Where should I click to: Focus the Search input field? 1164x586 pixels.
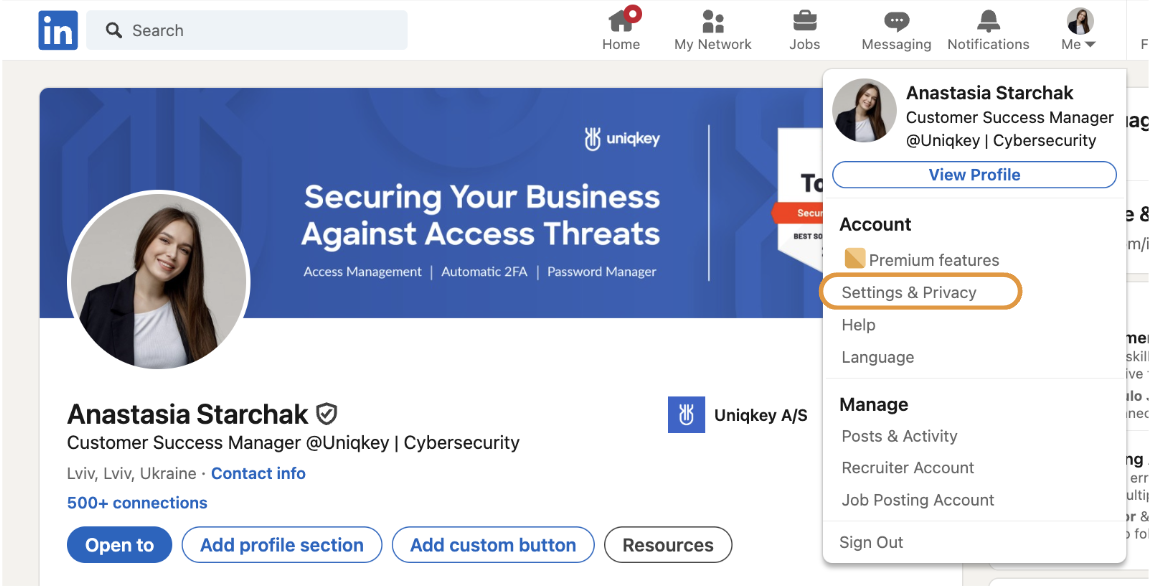tap(246, 30)
